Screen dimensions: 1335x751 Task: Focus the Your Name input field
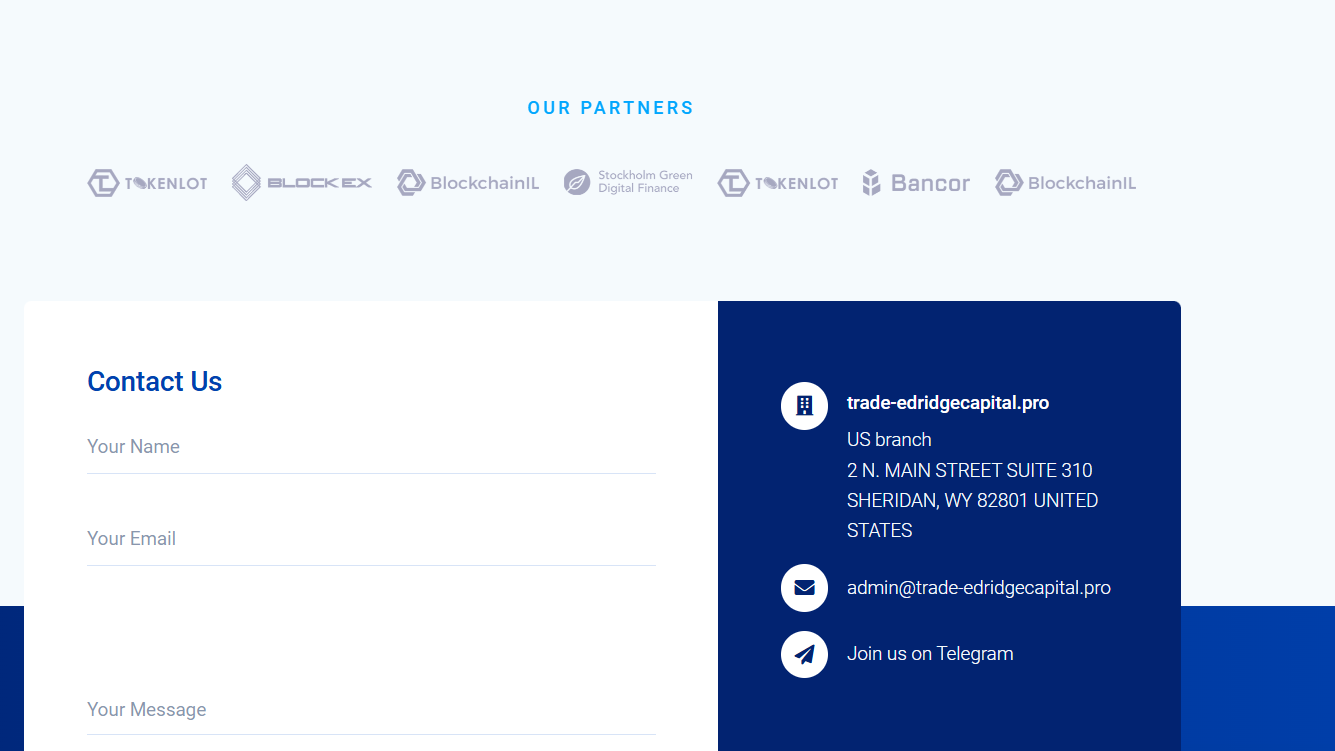(x=371, y=447)
